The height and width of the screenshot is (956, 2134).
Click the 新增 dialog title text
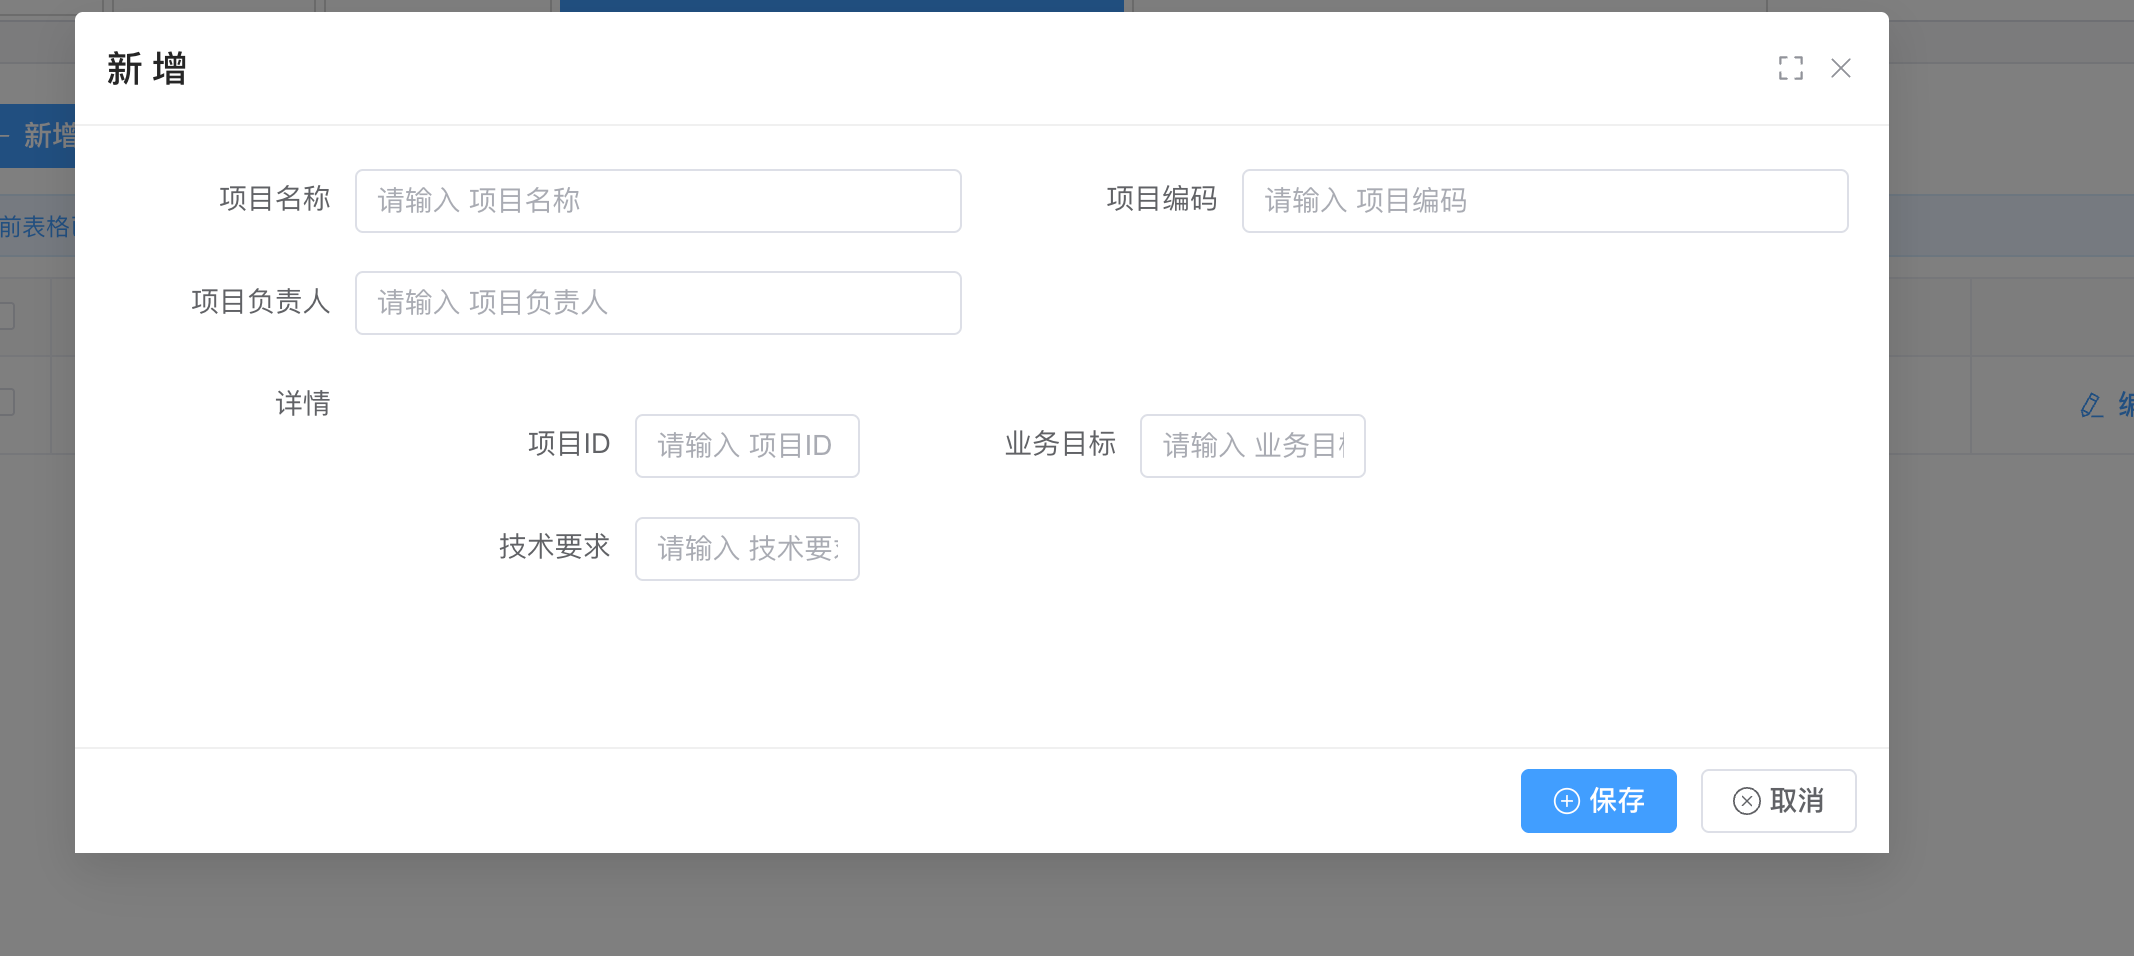click(x=147, y=69)
